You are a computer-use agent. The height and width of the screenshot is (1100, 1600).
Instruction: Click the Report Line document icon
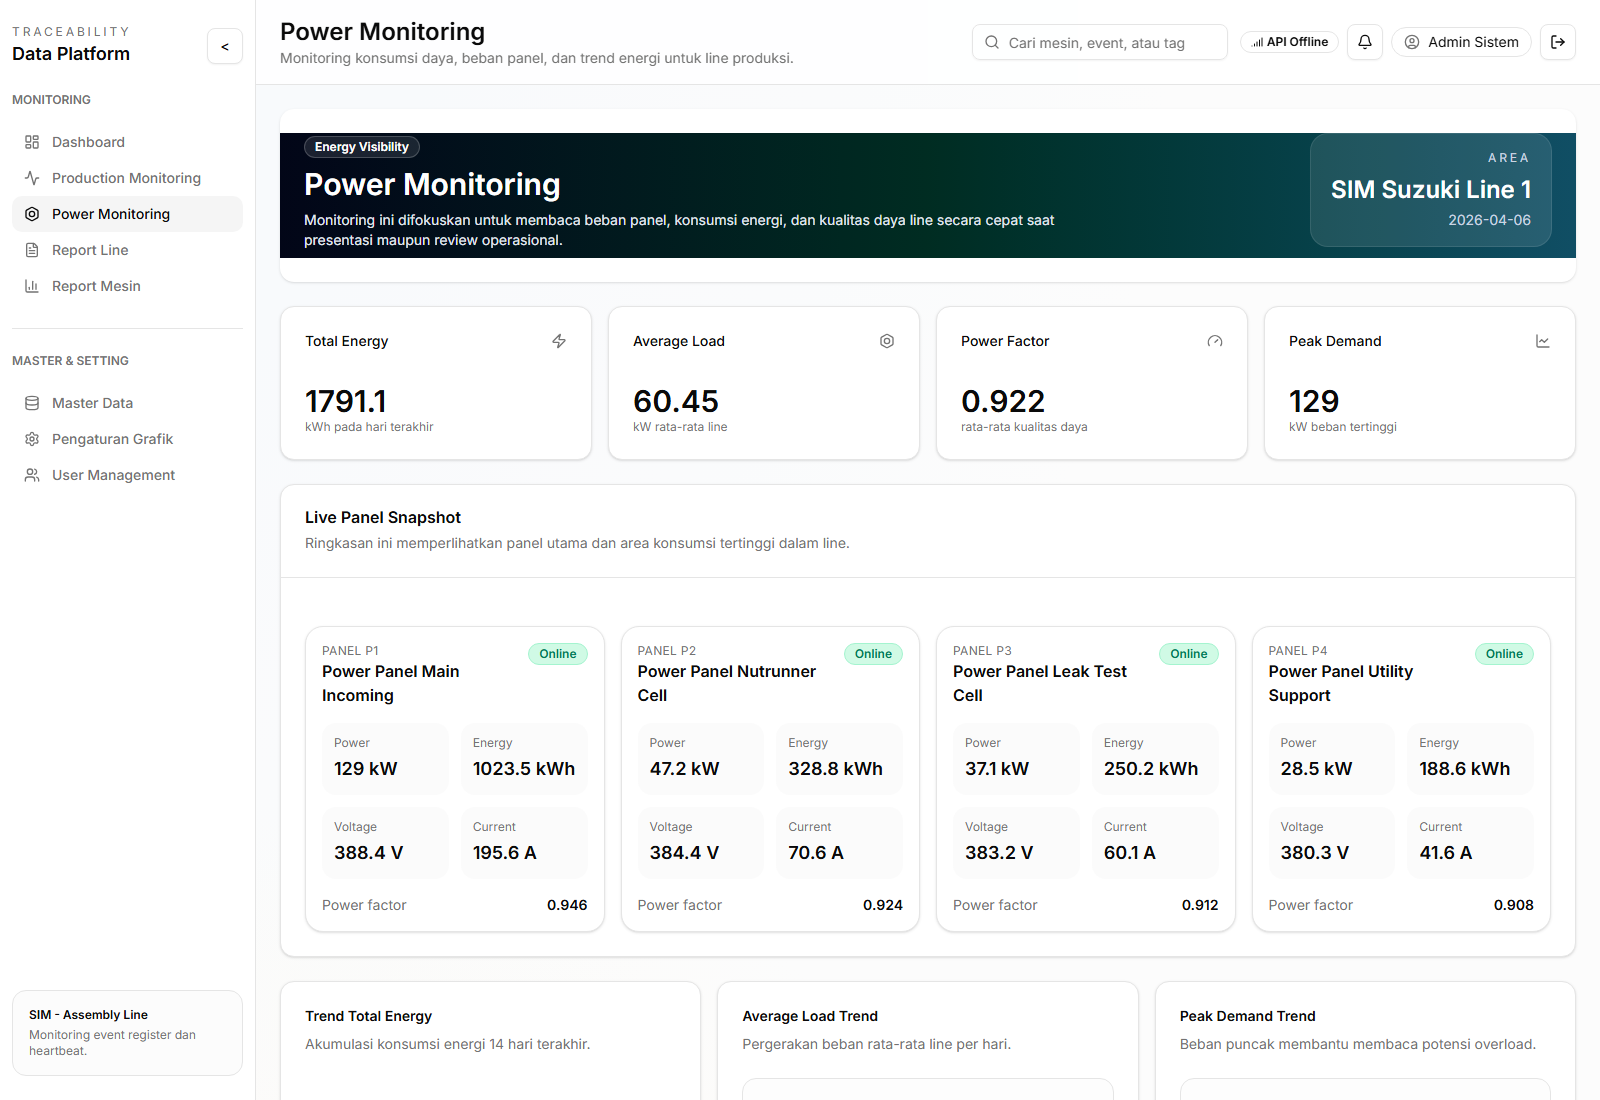[32, 250]
